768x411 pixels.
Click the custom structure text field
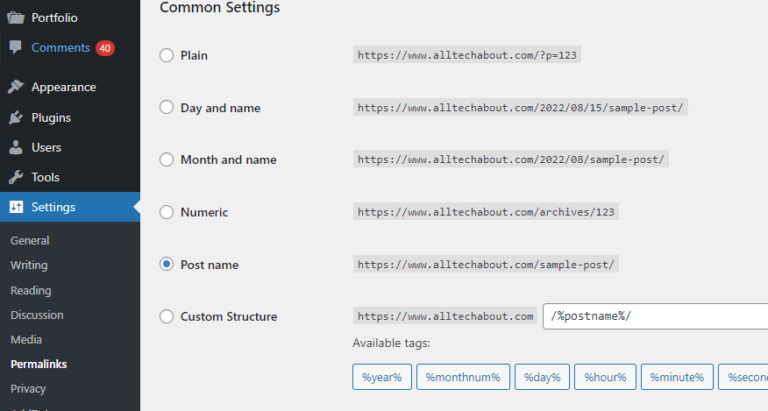[x=655, y=317]
